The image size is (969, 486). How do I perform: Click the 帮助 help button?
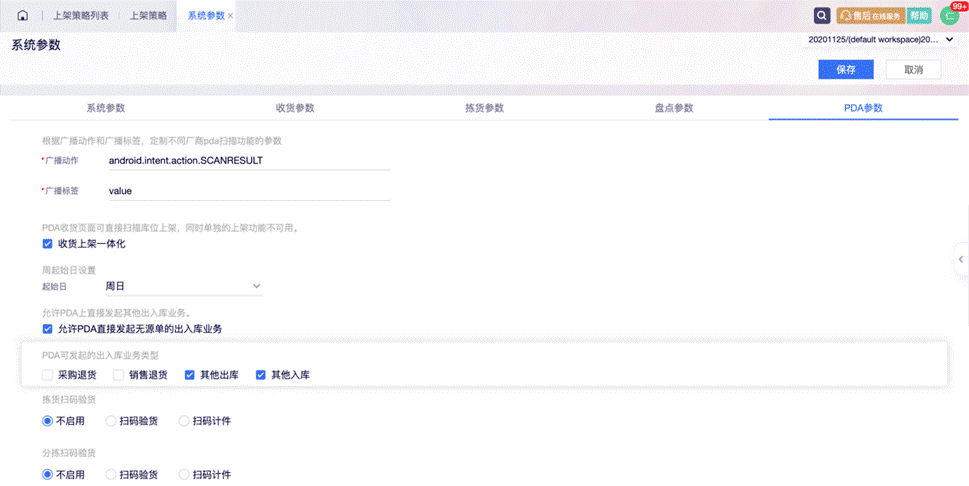pyautogui.click(x=919, y=16)
